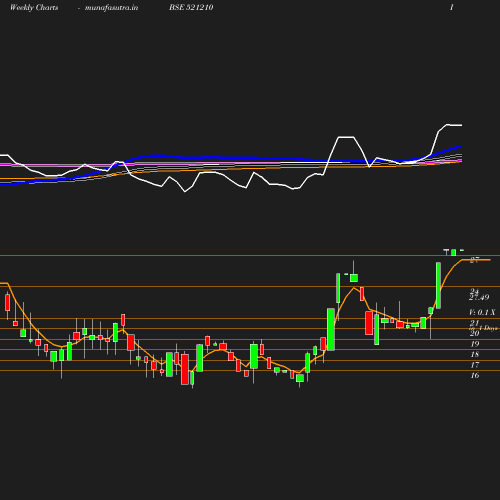500x500 pixels.
Task: Click the '27.49' current price label
Action: (479, 297)
